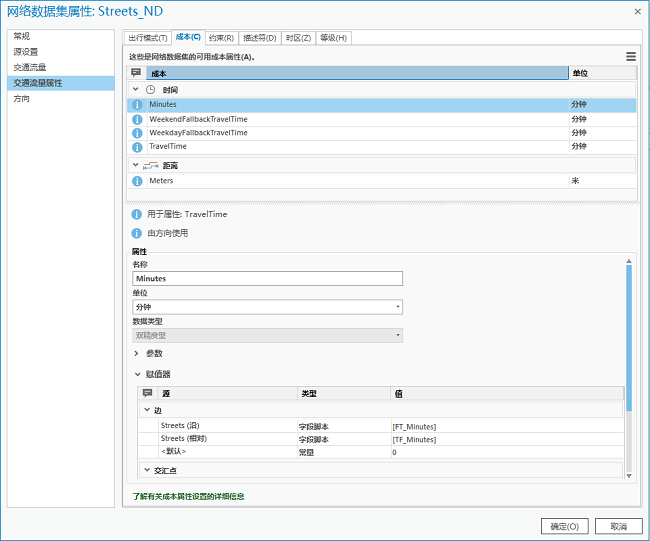Open the hamburger options menu for cost attributes
The width and height of the screenshot is (650, 541).
point(631,57)
